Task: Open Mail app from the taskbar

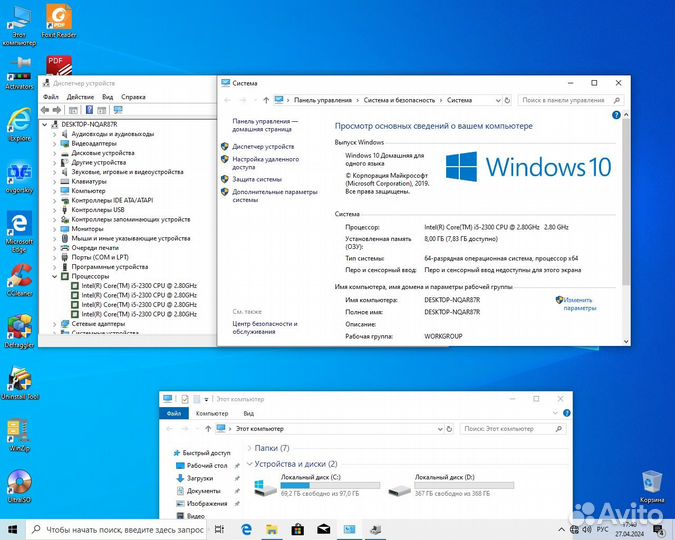Action: 324,529
